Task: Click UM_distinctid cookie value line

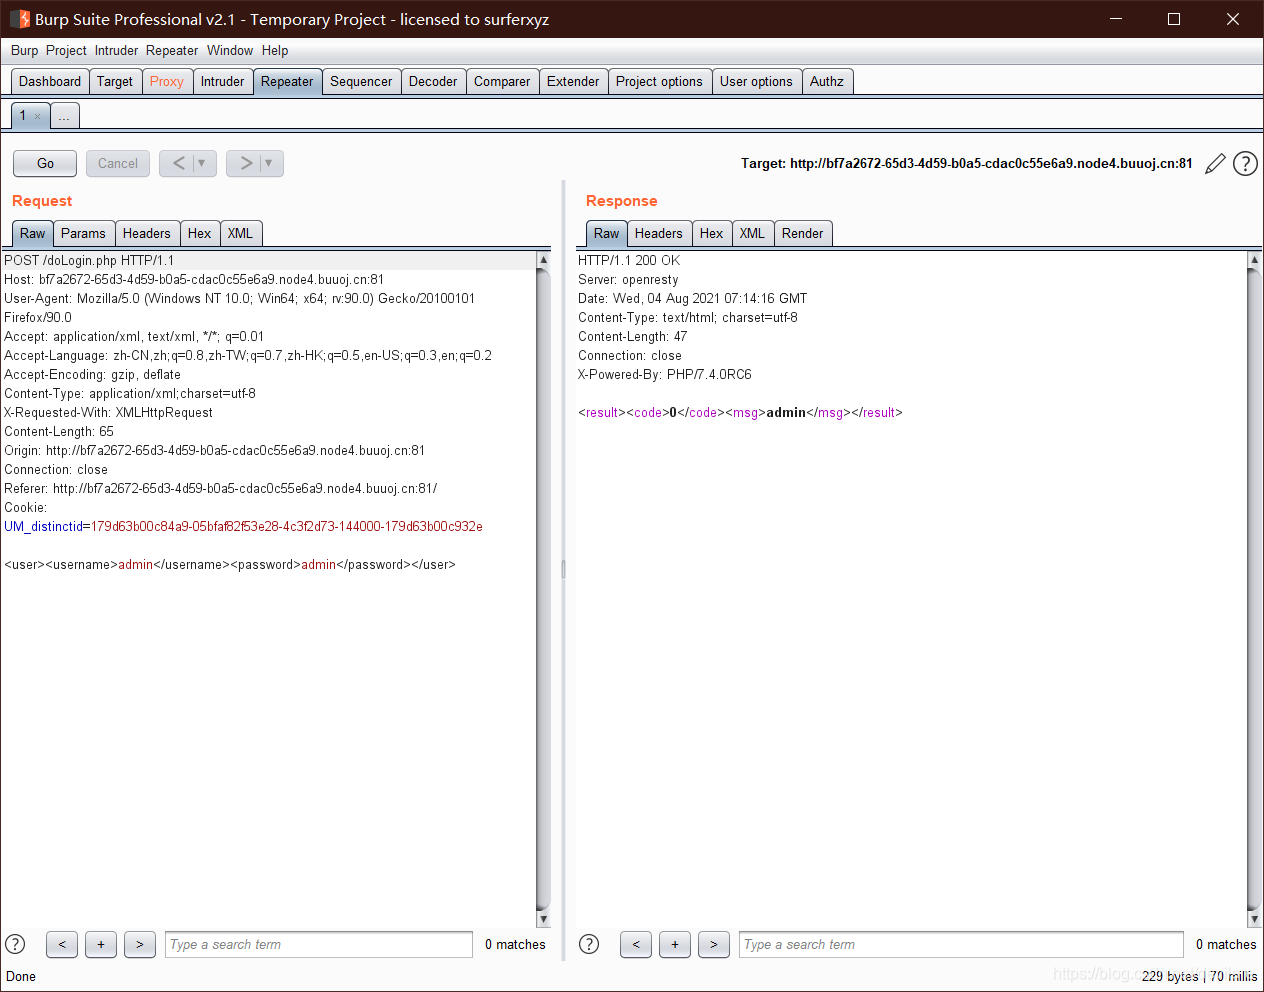Action: pos(243,527)
